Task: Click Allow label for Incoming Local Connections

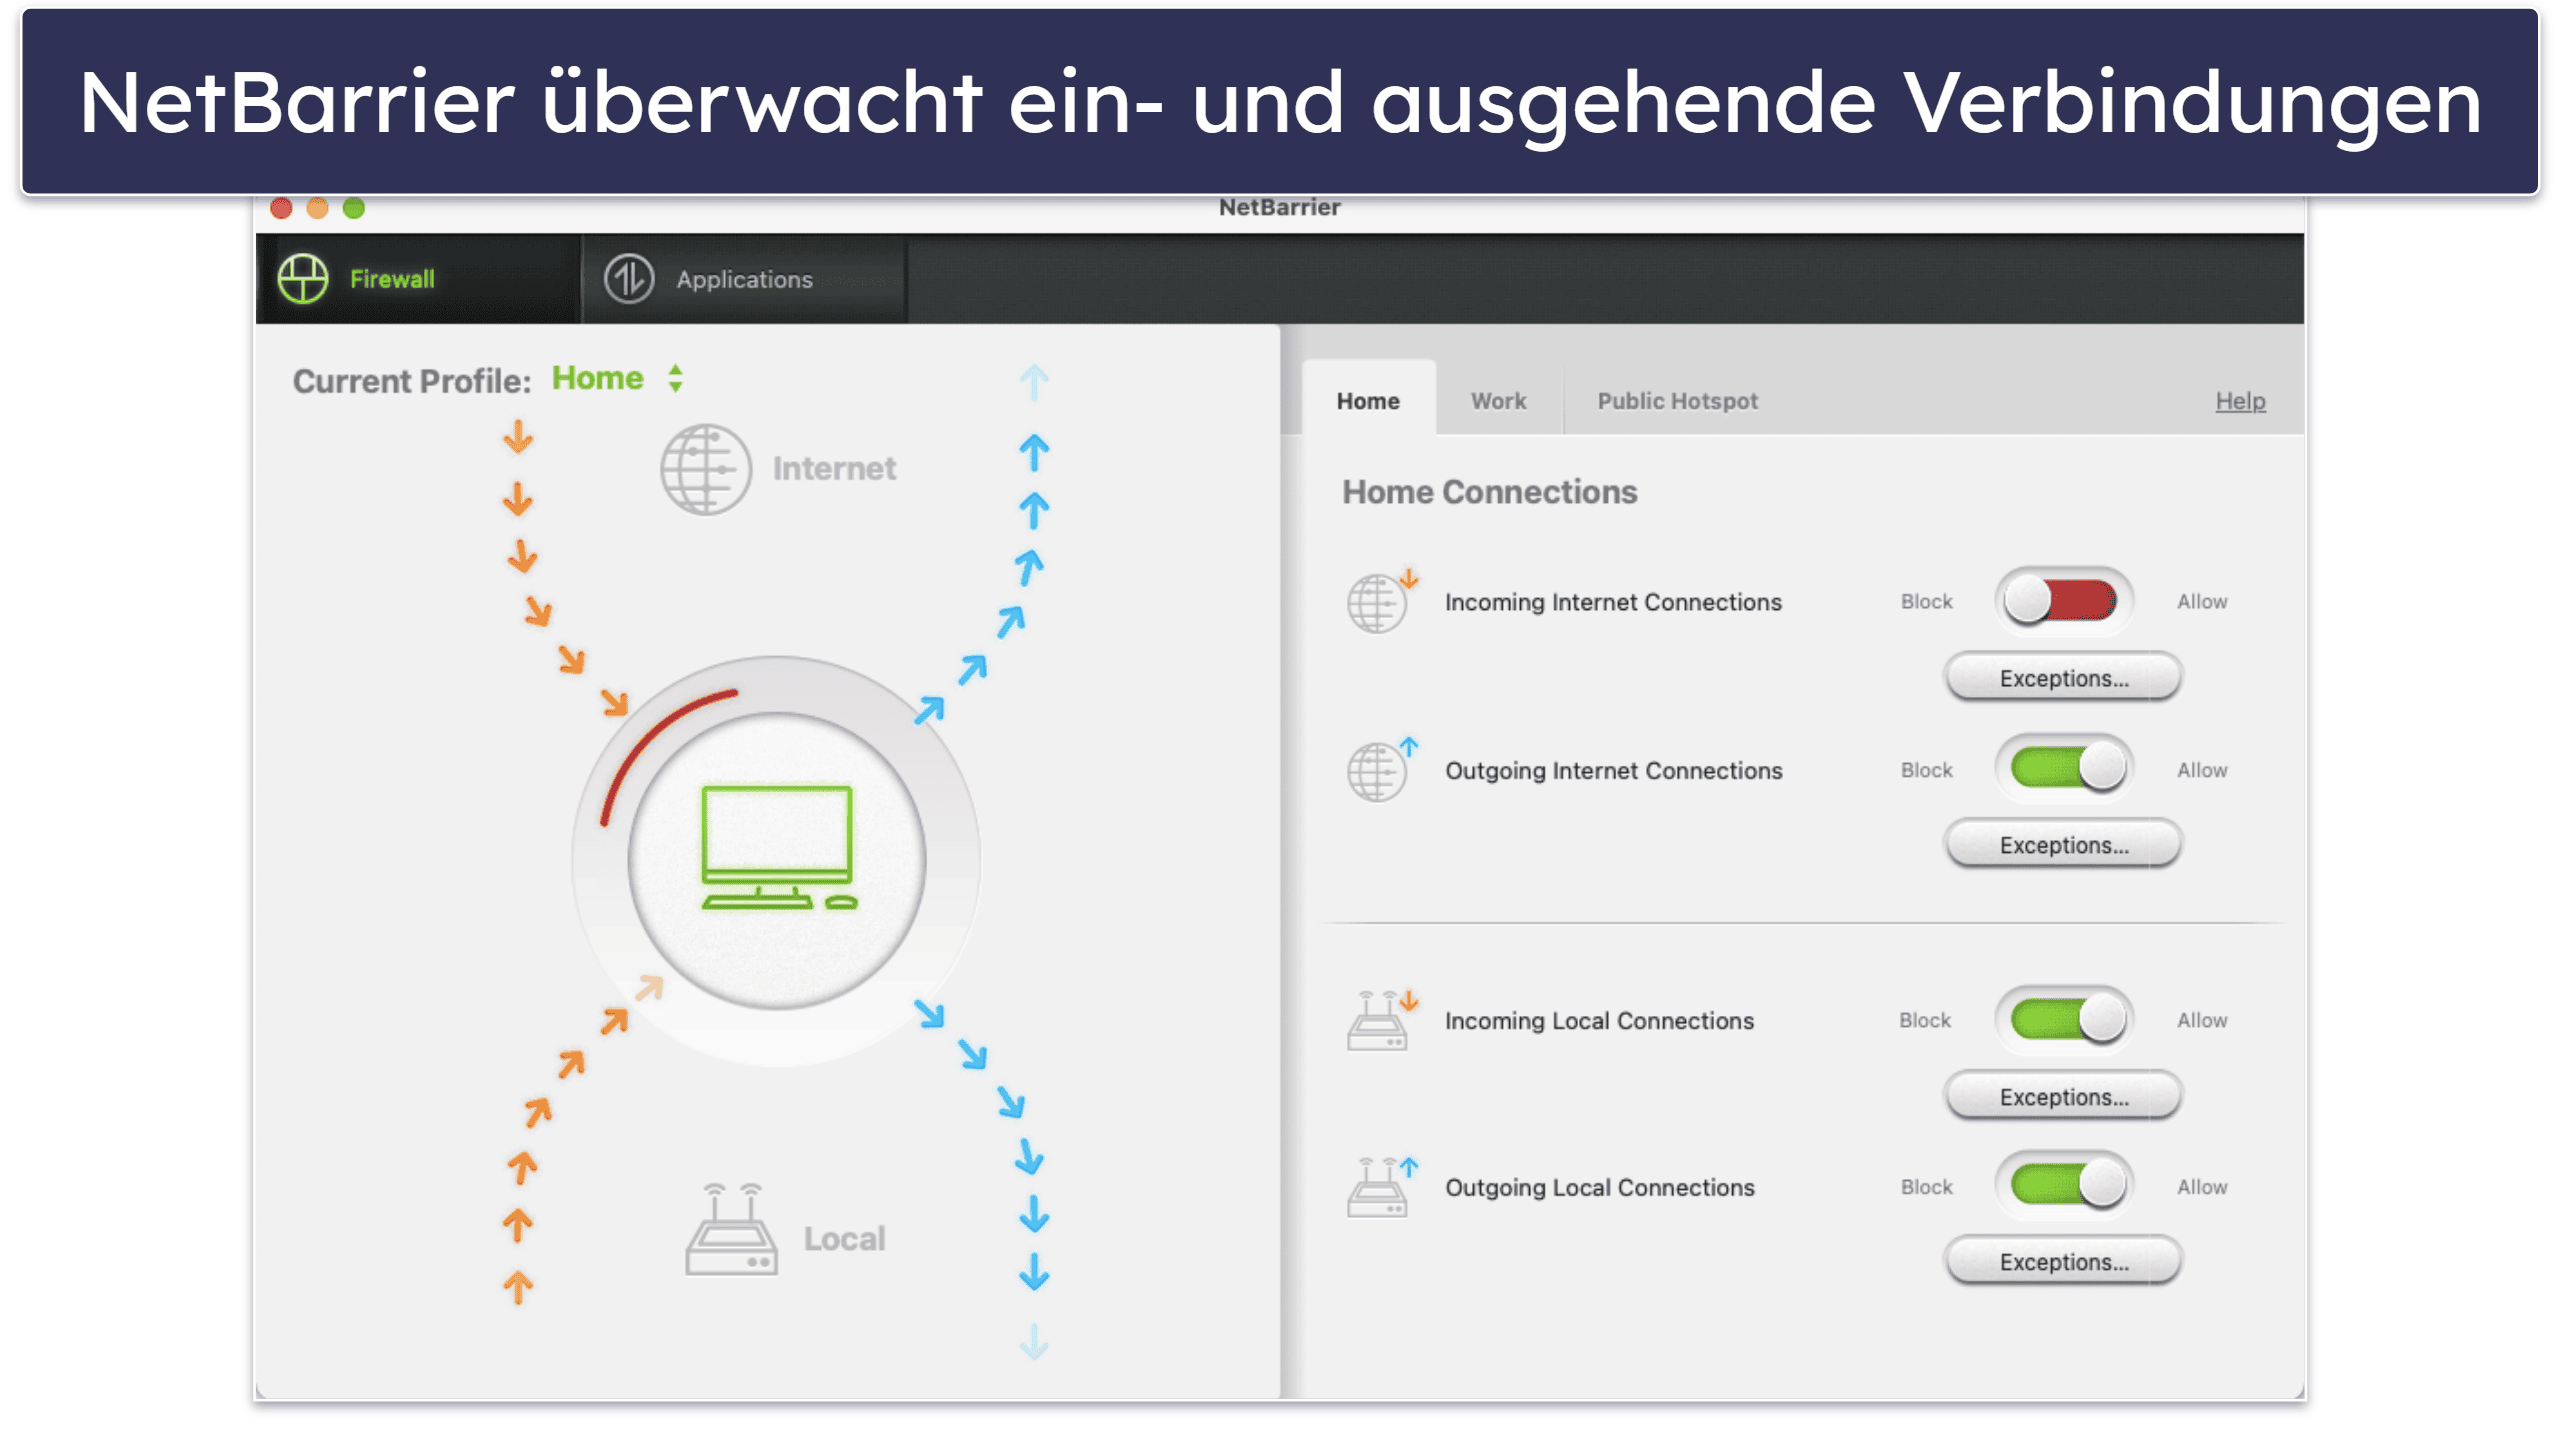Action: 2202,1020
